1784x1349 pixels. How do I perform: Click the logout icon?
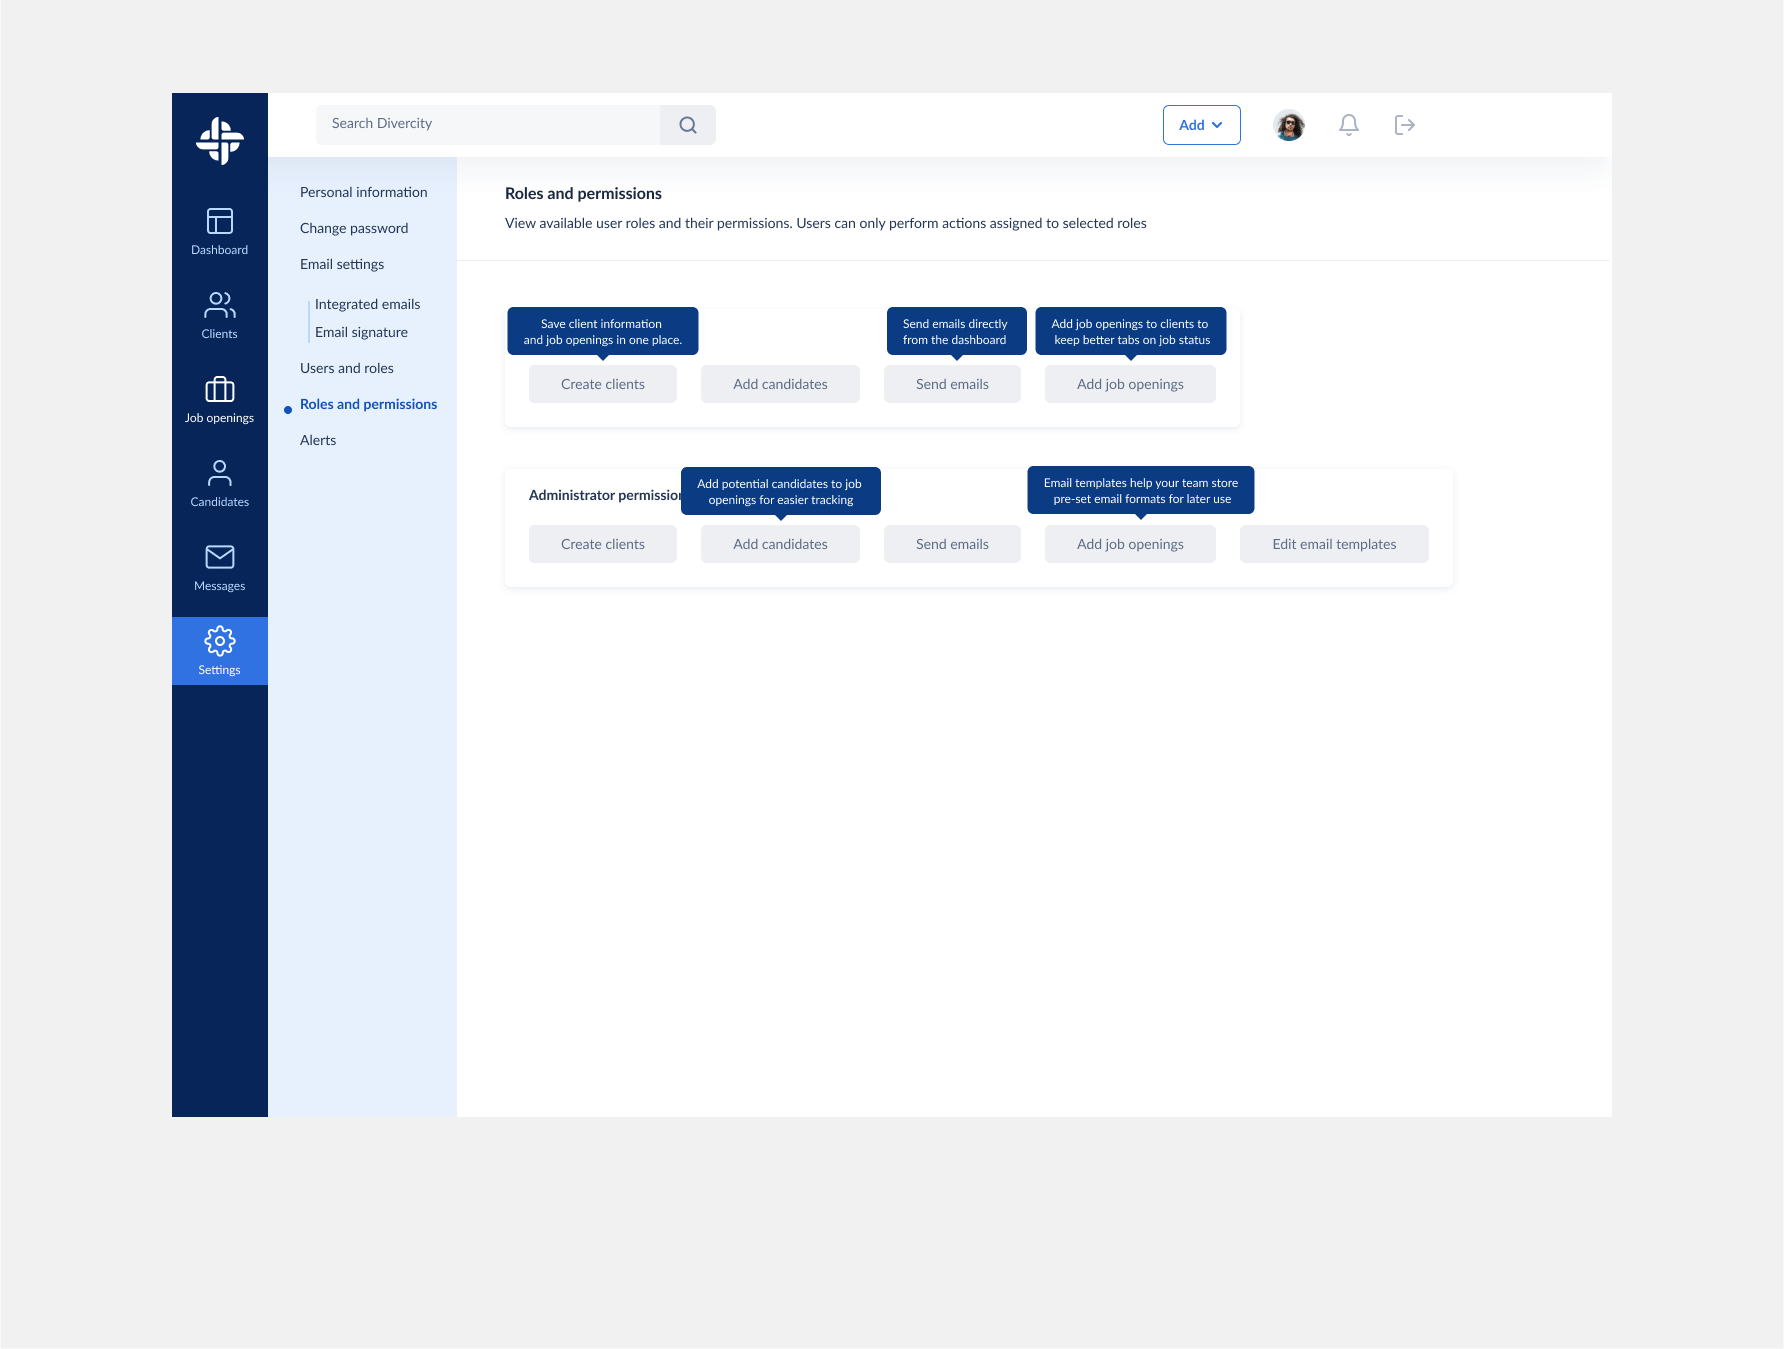click(x=1405, y=125)
